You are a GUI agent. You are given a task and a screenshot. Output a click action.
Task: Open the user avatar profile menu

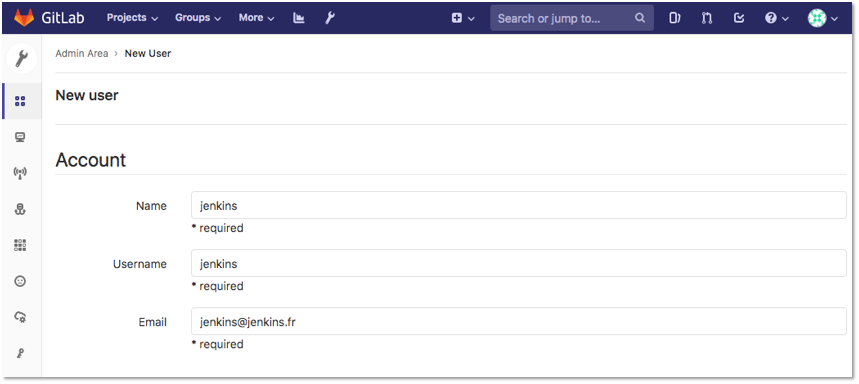click(822, 18)
